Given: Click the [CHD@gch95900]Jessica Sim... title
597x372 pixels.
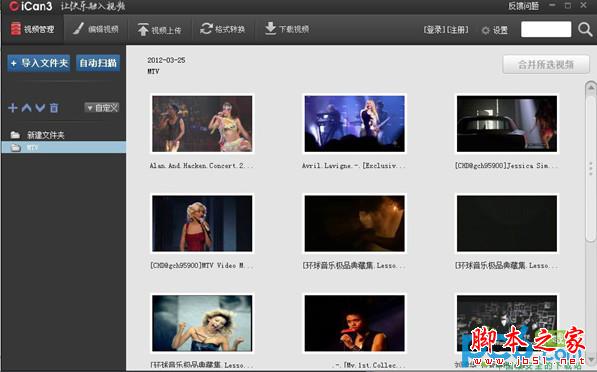Looking at the screenshot, I should [x=507, y=166].
